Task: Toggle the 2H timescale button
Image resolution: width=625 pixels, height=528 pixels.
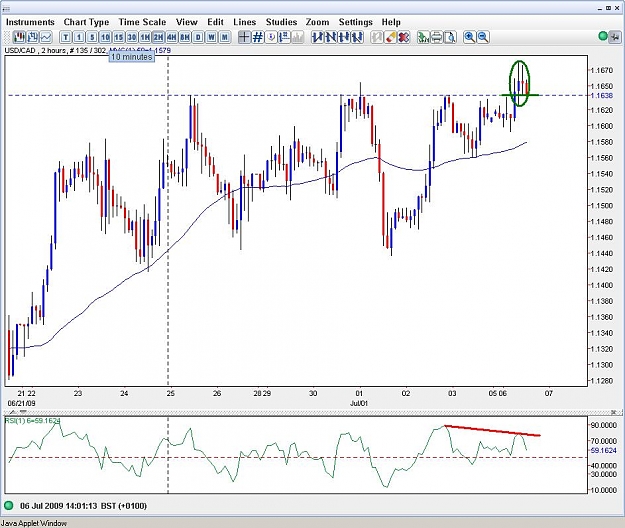Action: [x=158, y=37]
